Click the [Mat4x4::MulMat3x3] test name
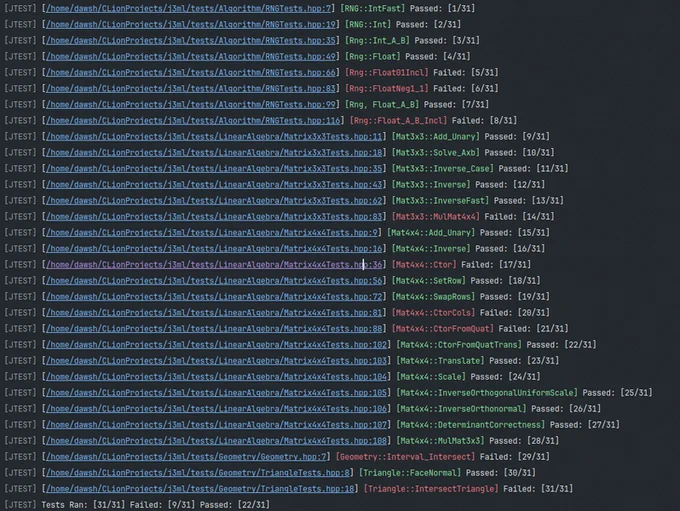The image size is (680, 511). coord(441,441)
